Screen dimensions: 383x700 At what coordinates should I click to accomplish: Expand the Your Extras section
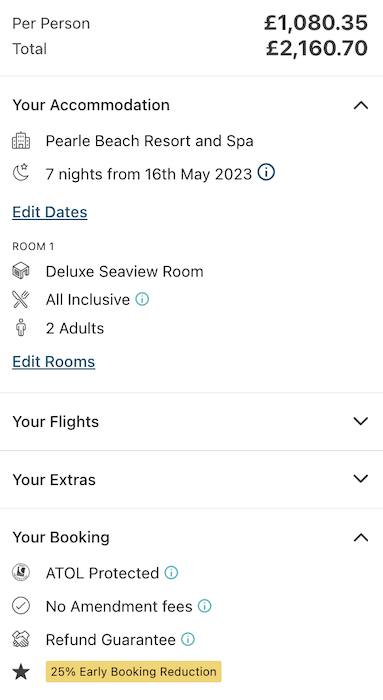click(361, 479)
